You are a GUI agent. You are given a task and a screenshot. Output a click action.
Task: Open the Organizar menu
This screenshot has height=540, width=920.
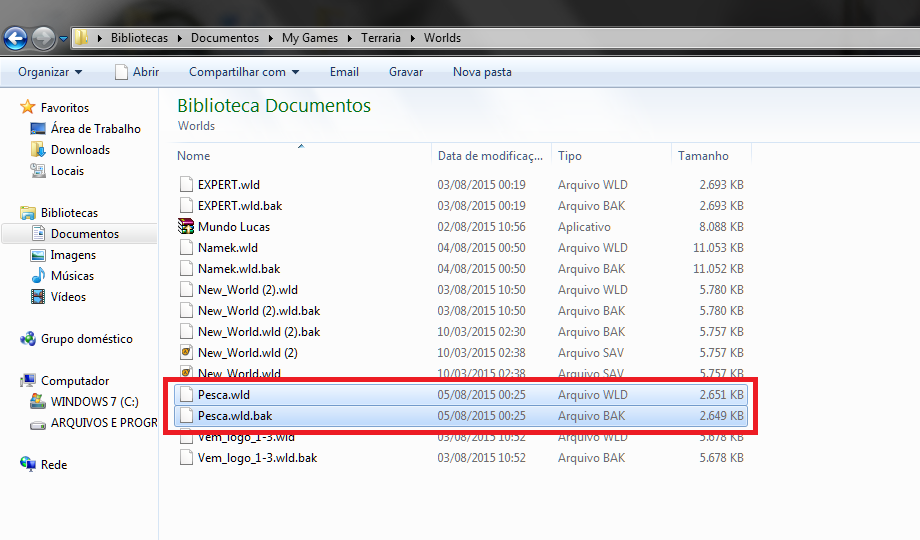tap(50, 72)
